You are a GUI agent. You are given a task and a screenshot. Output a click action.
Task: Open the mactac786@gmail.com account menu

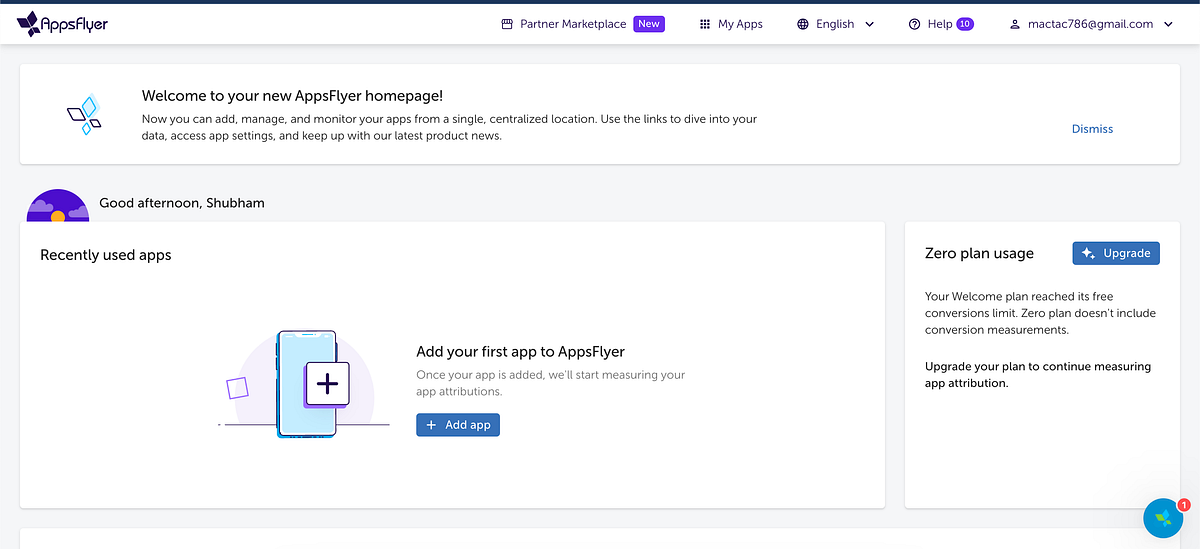(1090, 24)
